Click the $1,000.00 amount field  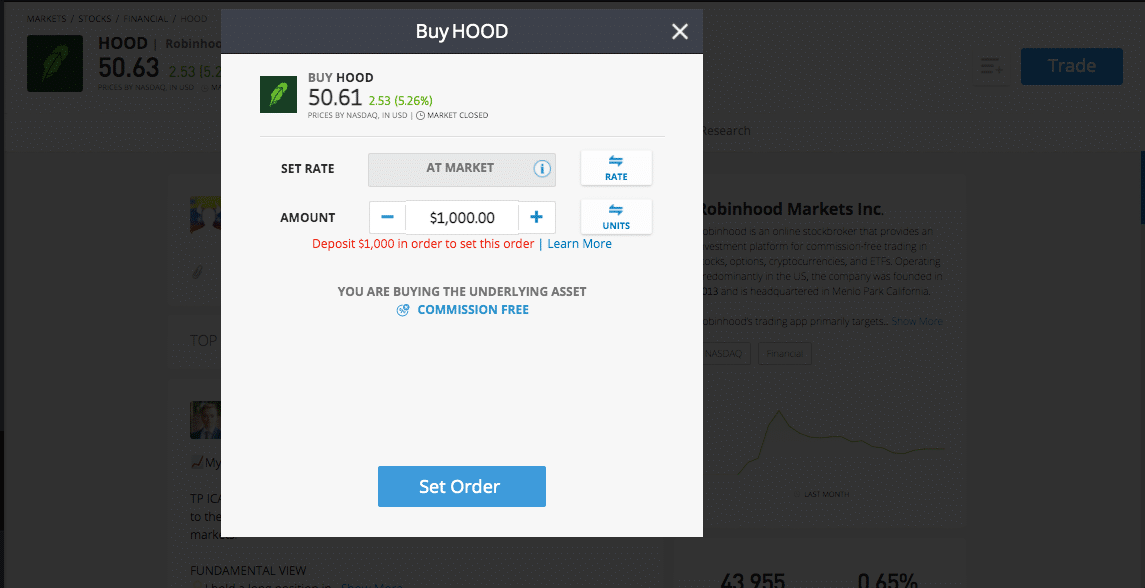[462, 217]
